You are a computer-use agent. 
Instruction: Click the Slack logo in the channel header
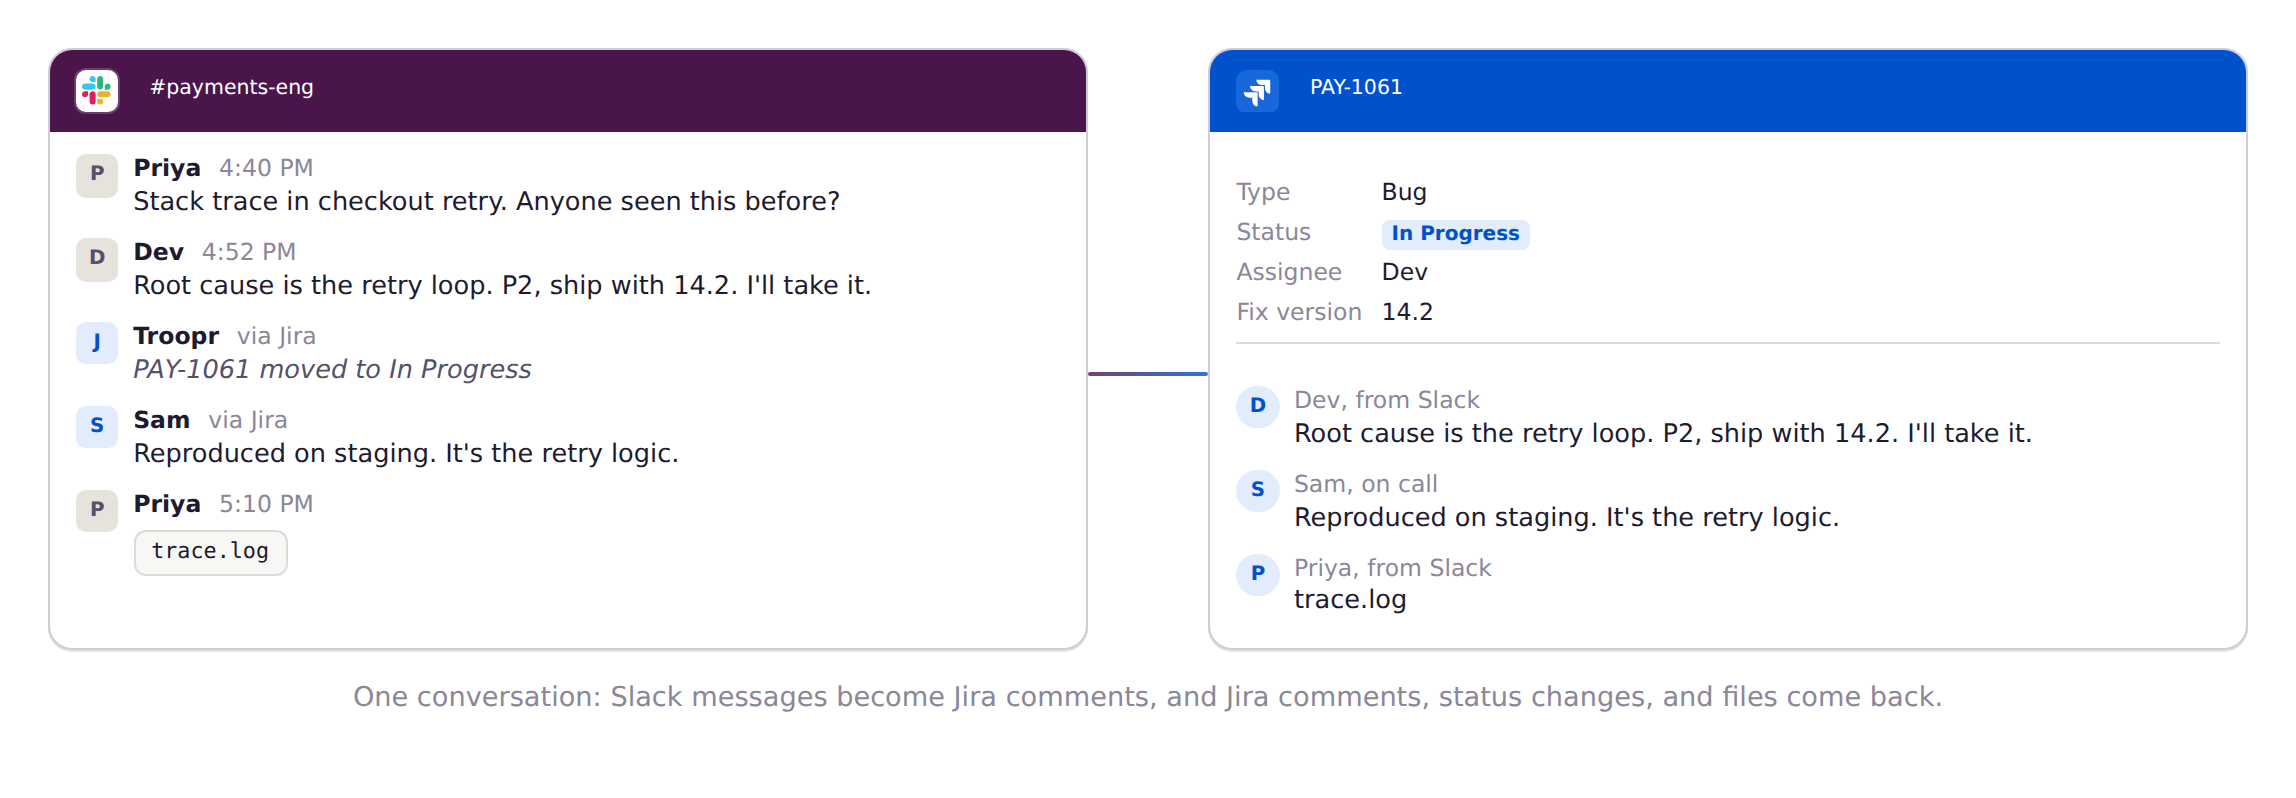click(x=97, y=91)
